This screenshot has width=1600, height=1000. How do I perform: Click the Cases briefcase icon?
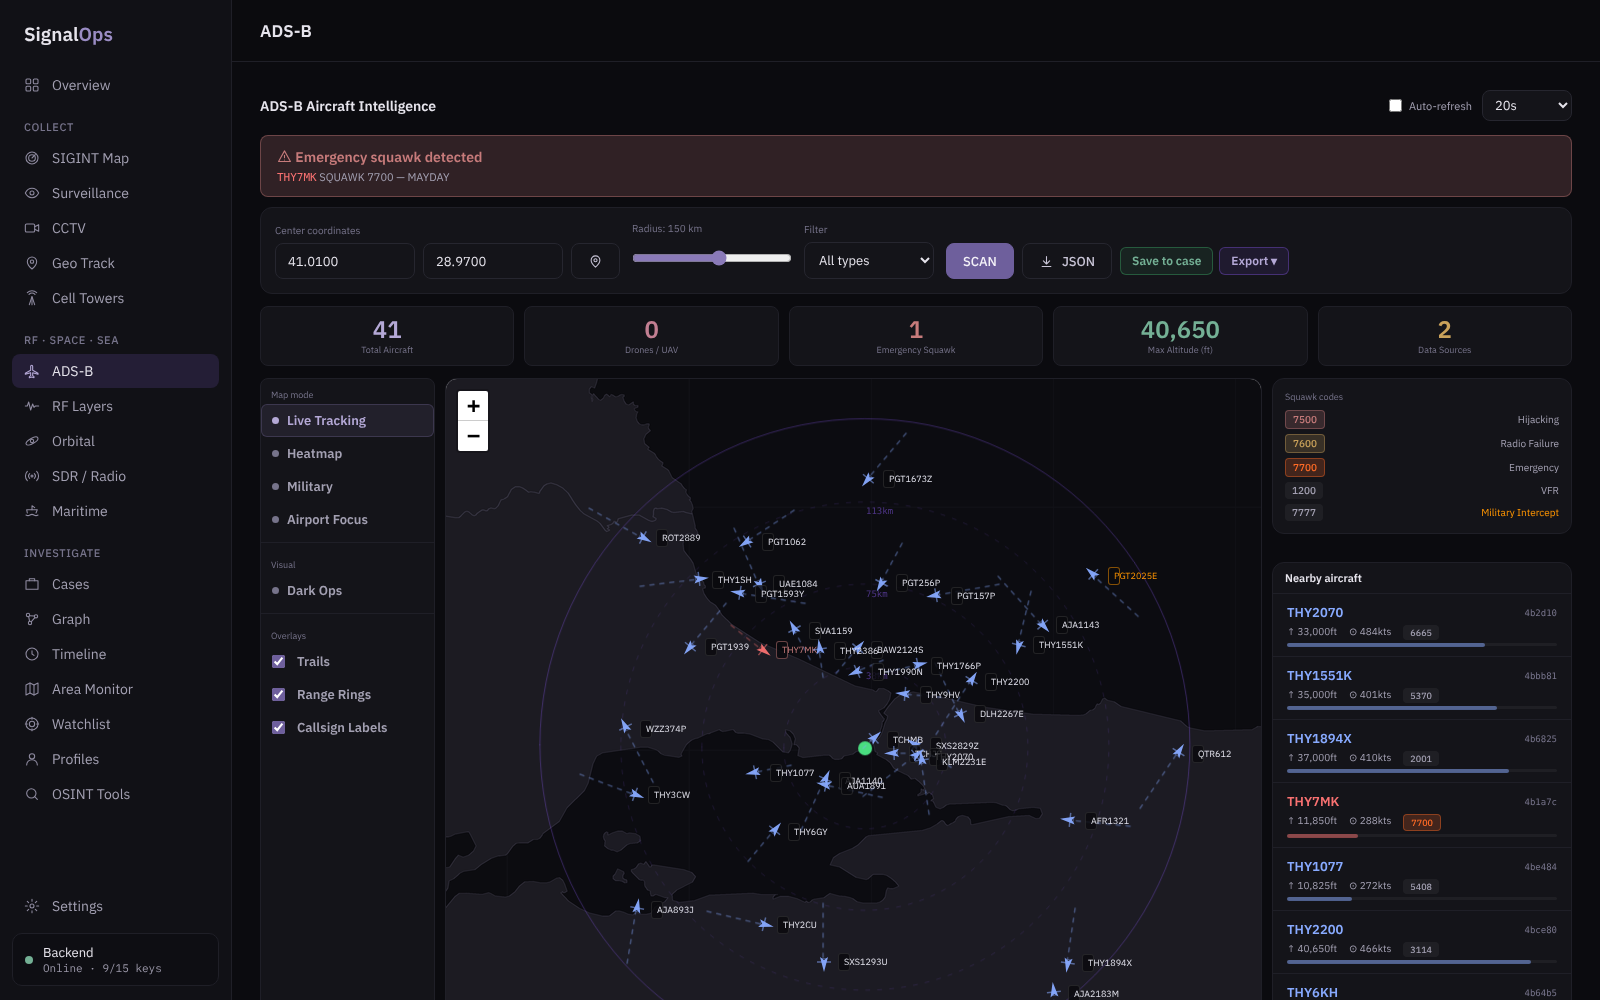(32, 584)
